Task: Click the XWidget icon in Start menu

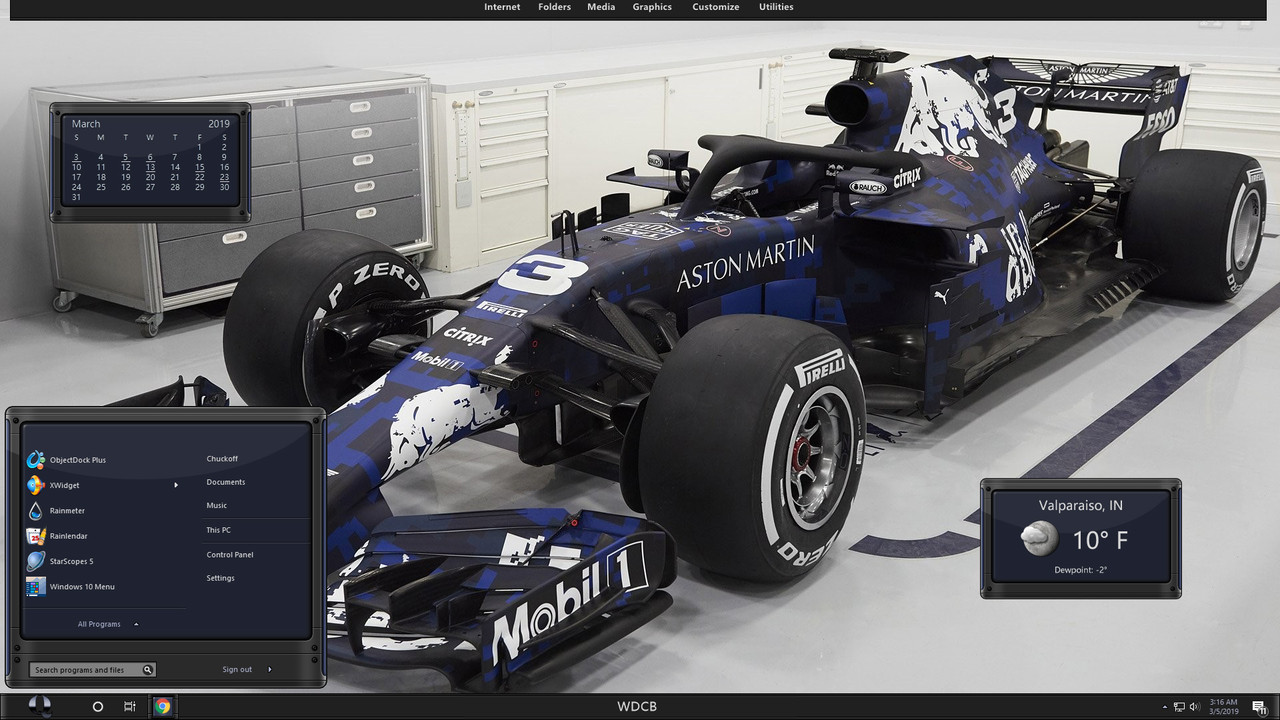Action: [x=36, y=485]
